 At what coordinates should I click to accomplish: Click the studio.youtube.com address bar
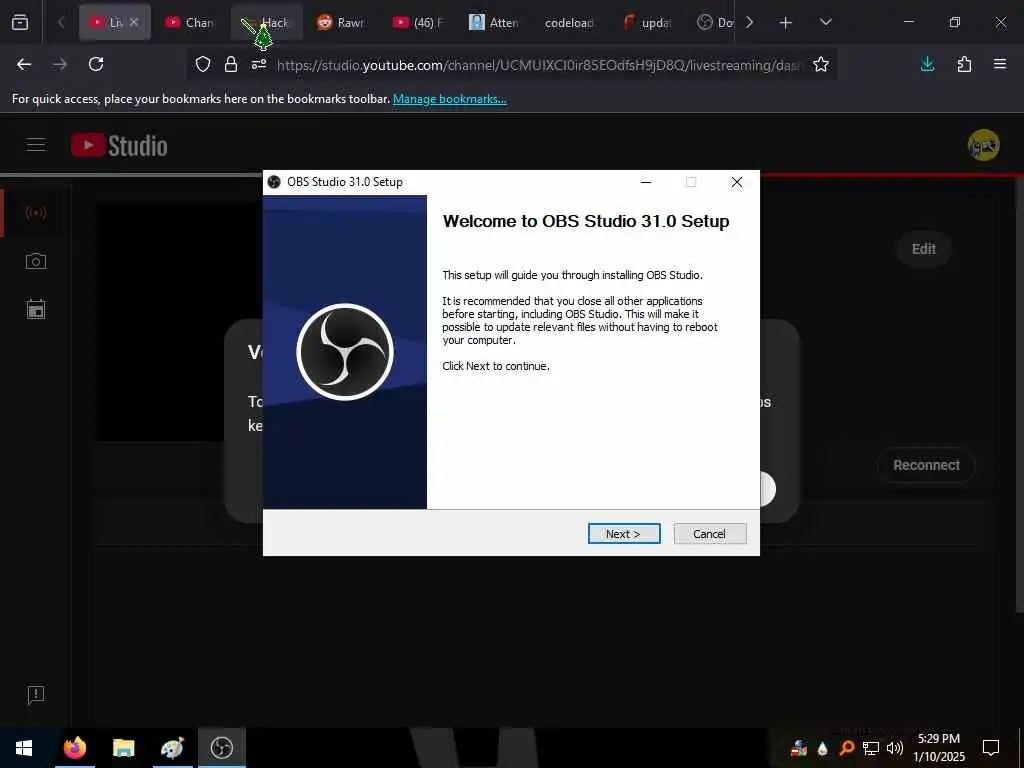pyautogui.click(x=539, y=65)
